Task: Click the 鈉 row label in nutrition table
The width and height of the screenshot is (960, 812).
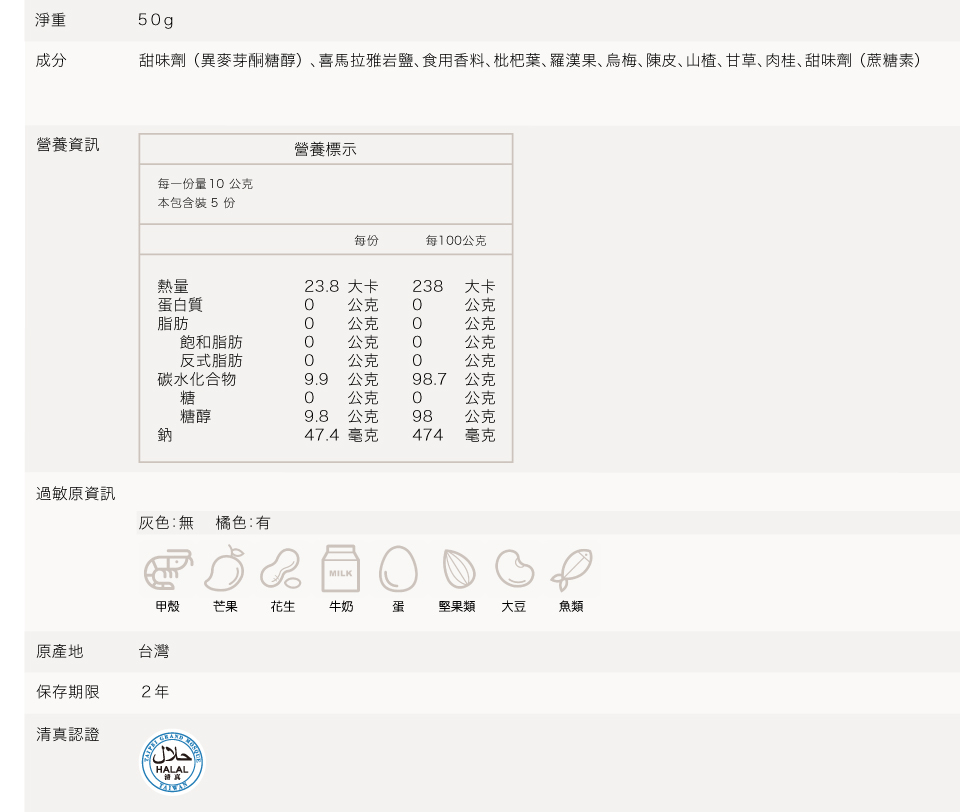Action: (x=165, y=435)
